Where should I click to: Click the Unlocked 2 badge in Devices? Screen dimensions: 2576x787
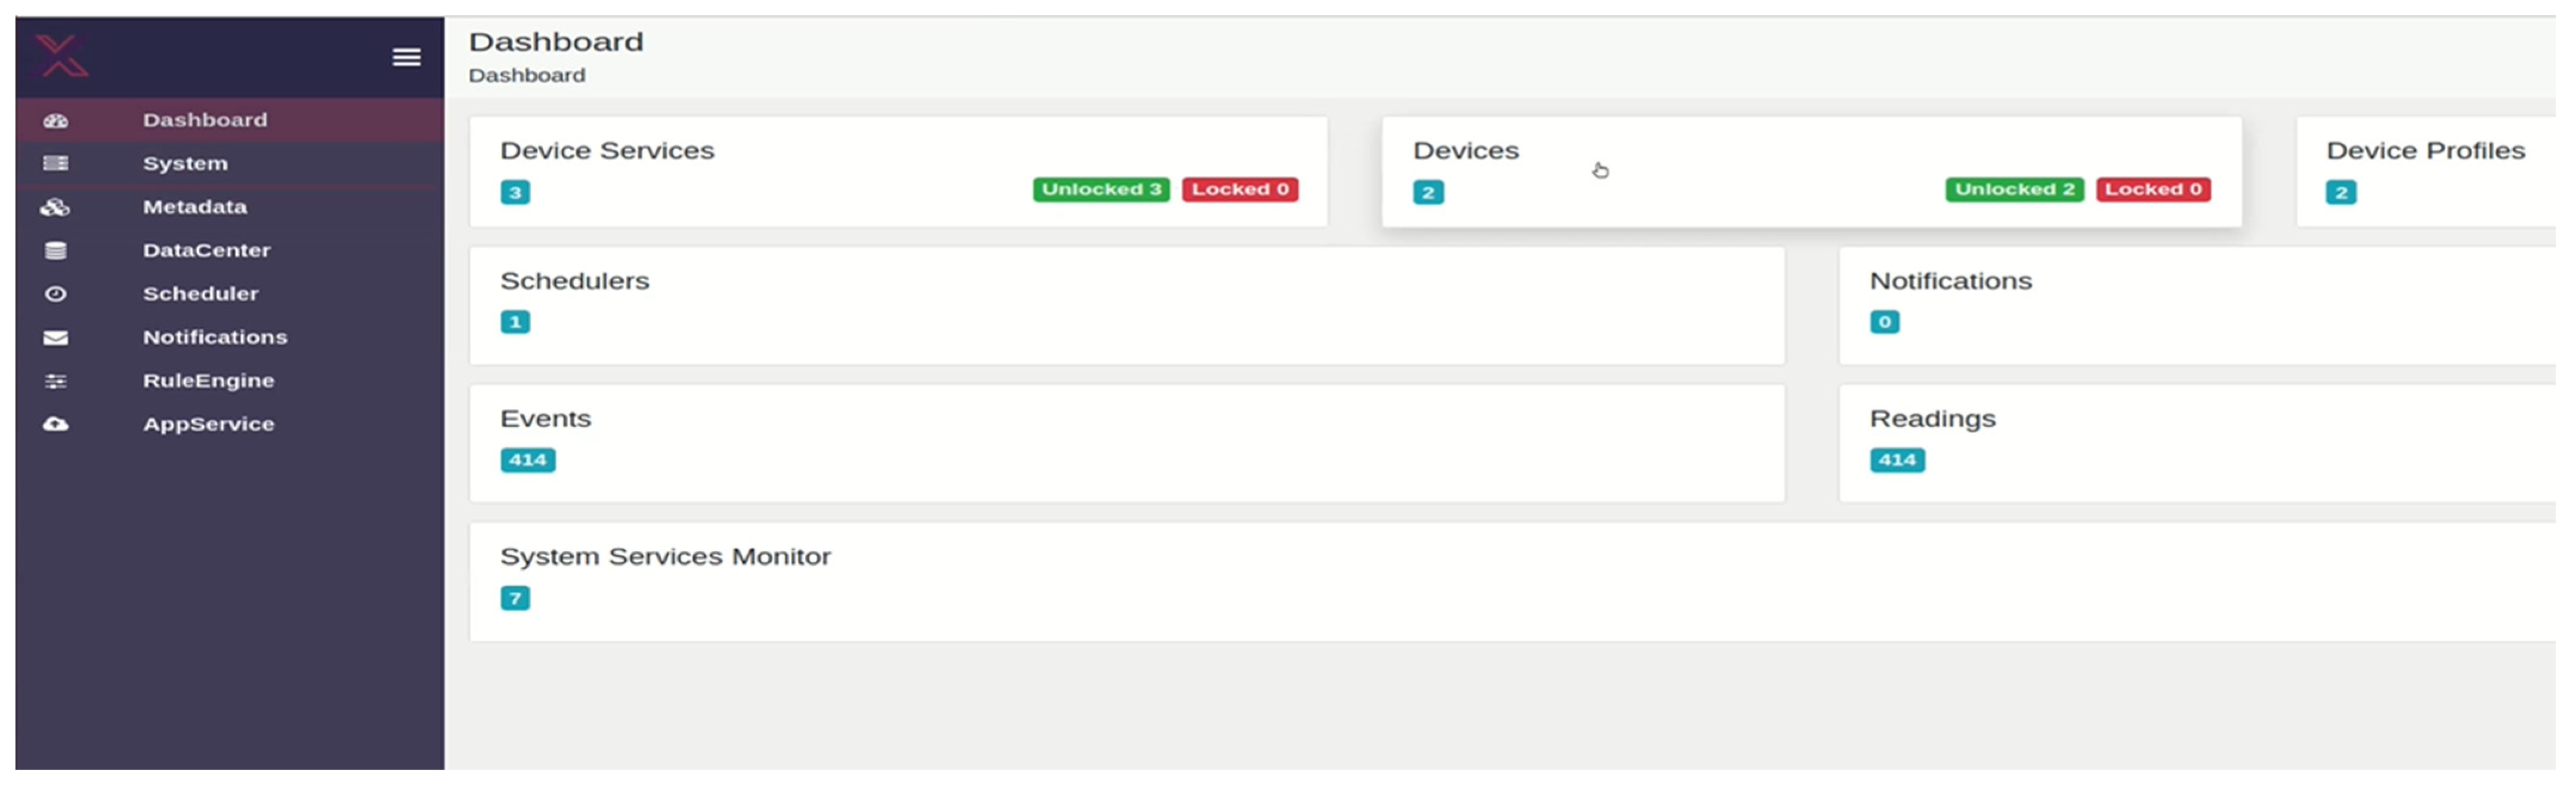click(x=2013, y=190)
